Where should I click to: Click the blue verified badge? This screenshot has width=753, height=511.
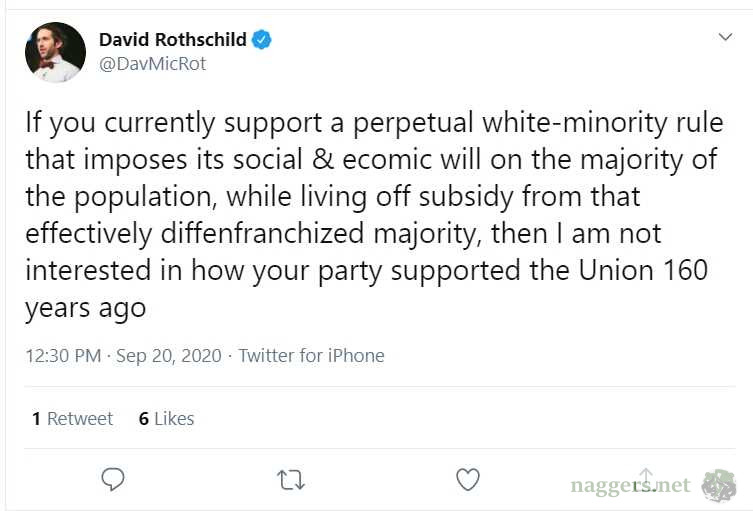(262, 40)
